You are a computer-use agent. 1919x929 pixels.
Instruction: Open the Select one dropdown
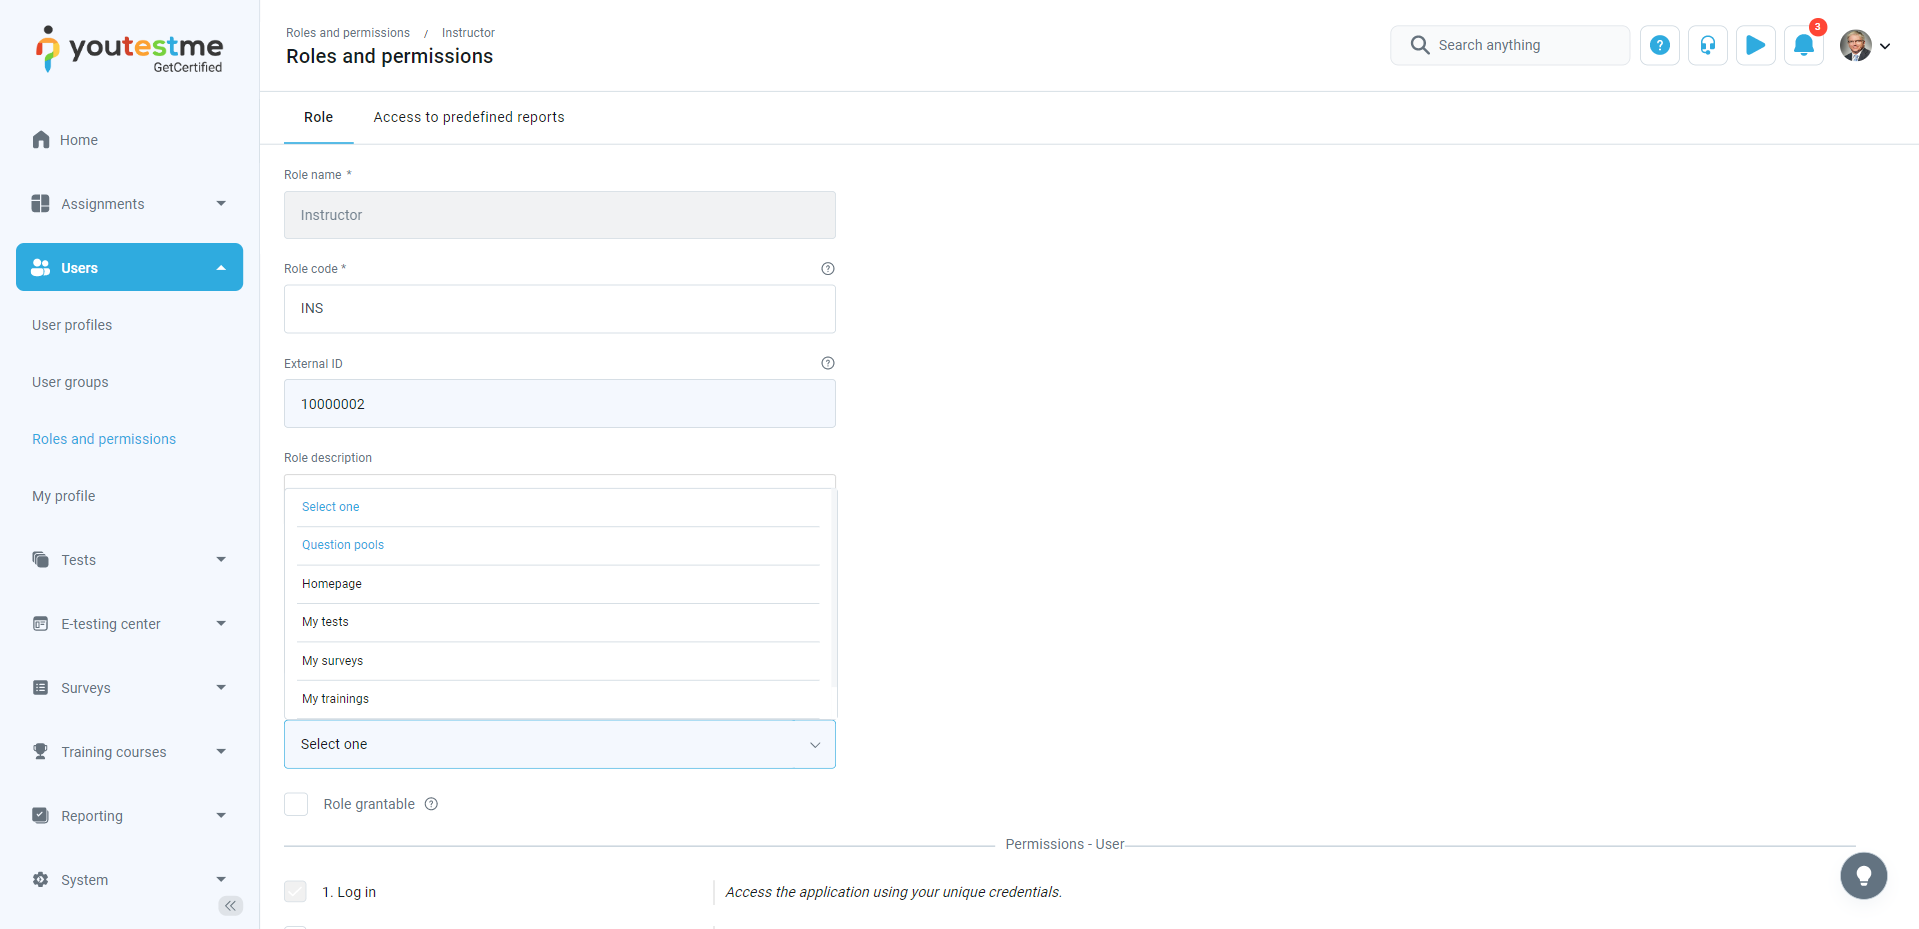[559, 744]
